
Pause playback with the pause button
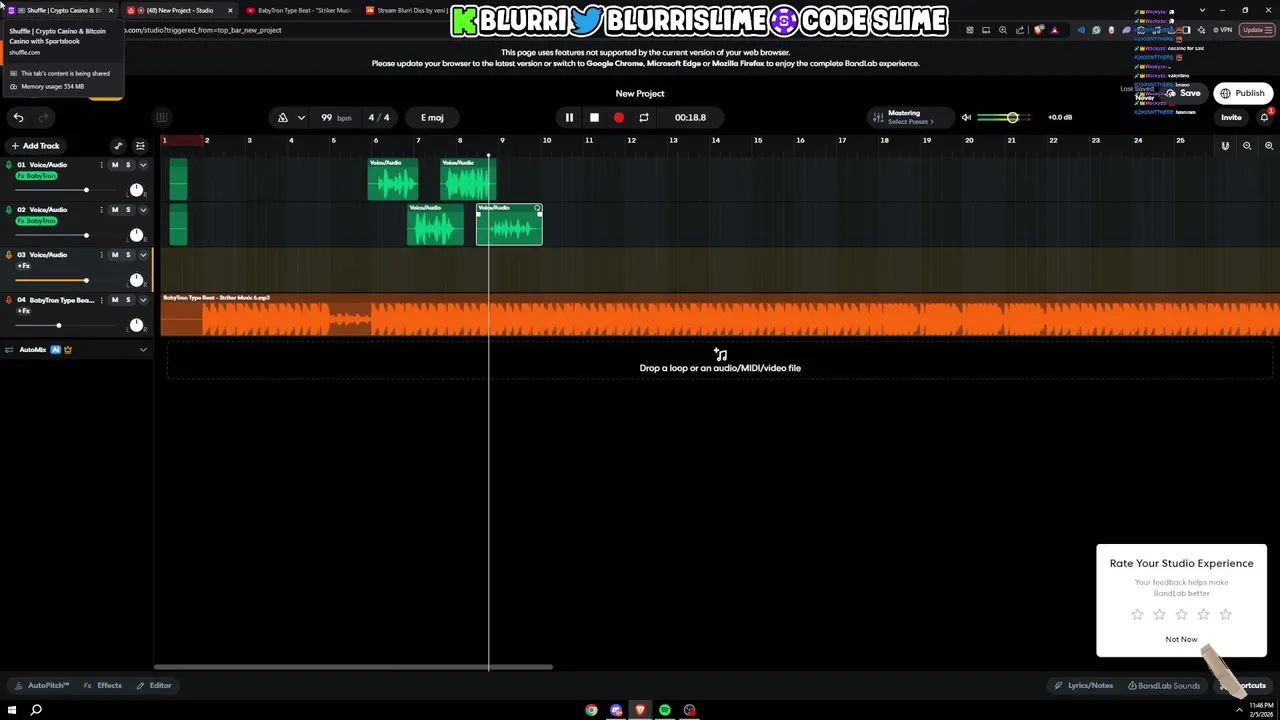click(x=569, y=118)
